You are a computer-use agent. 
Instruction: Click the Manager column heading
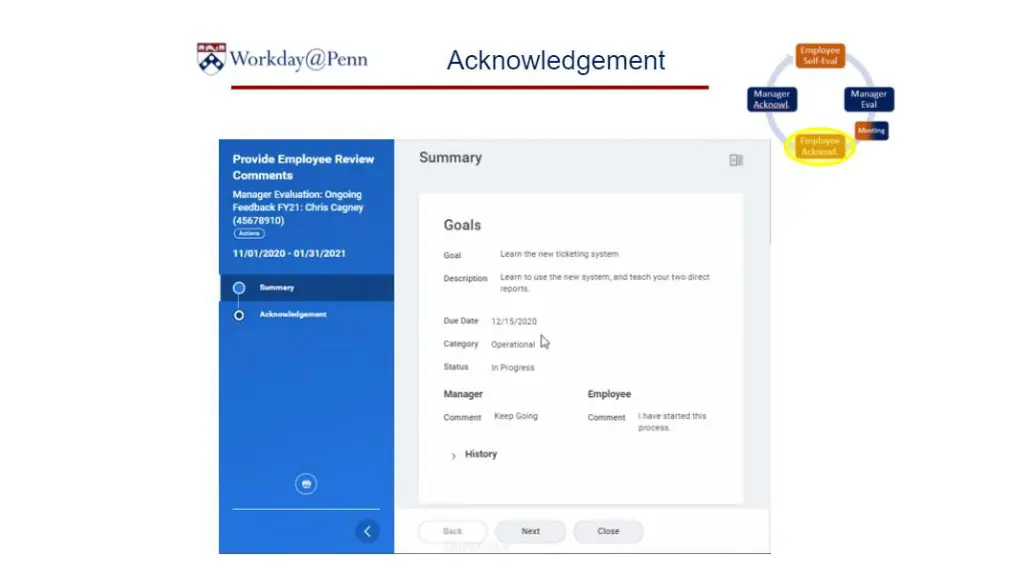[x=463, y=394]
